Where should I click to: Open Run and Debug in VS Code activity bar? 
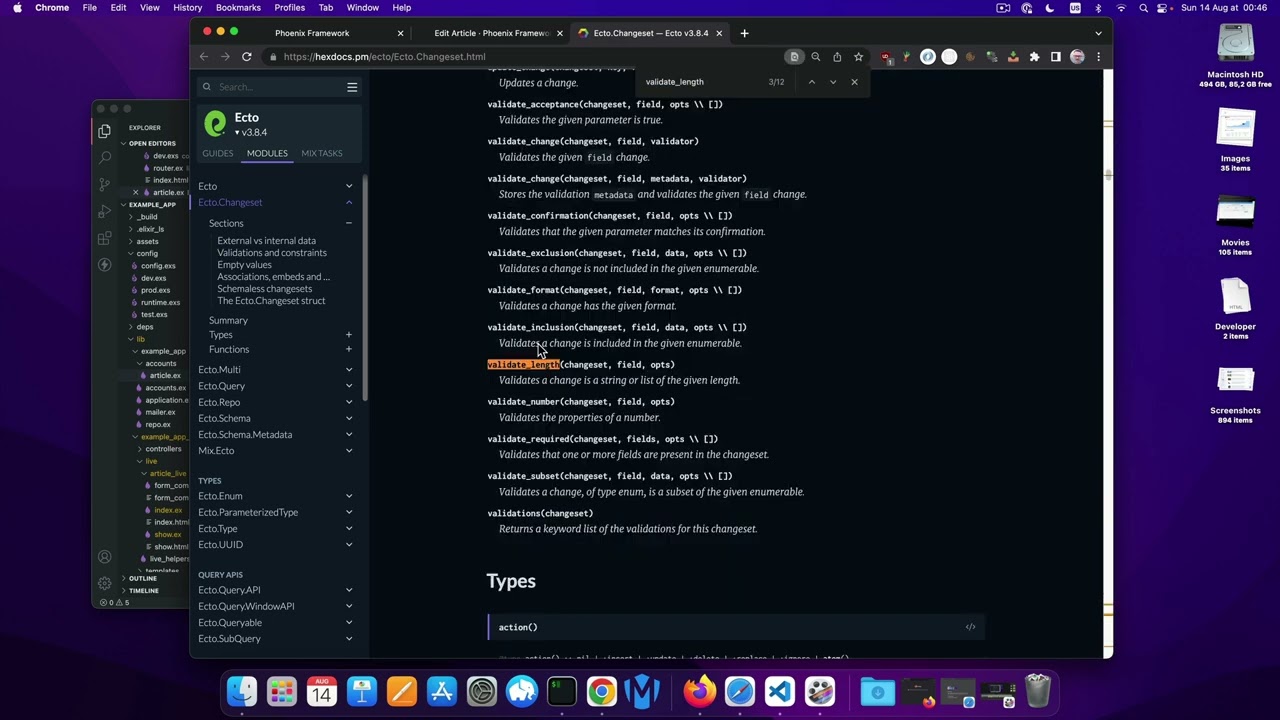click(x=104, y=212)
